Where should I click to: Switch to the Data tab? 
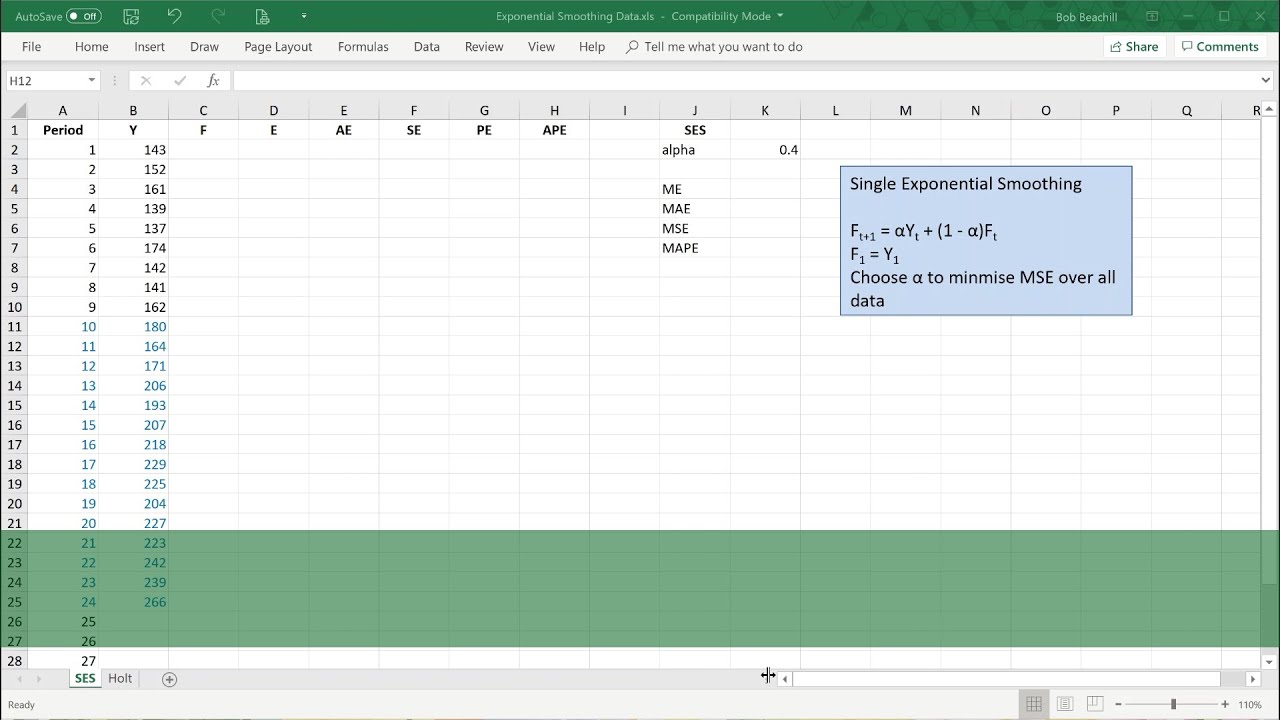(x=427, y=47)
